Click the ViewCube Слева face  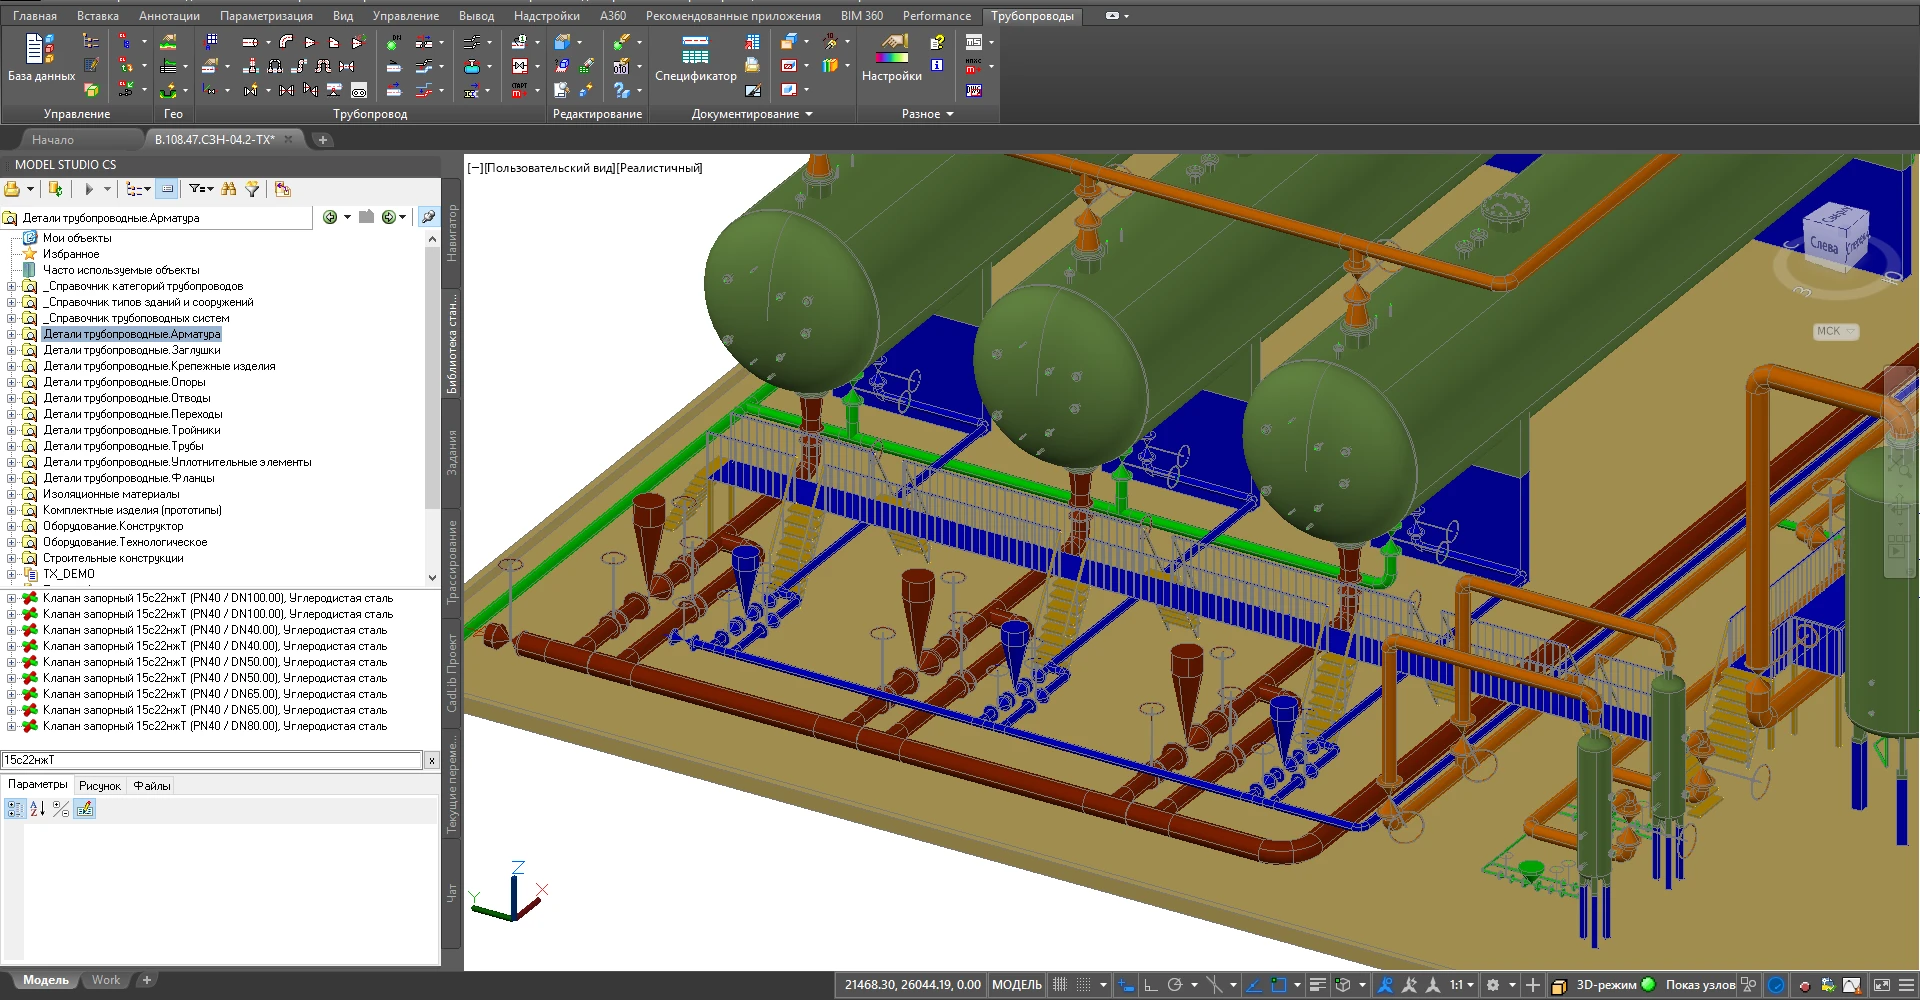(x=1824, y=244)
